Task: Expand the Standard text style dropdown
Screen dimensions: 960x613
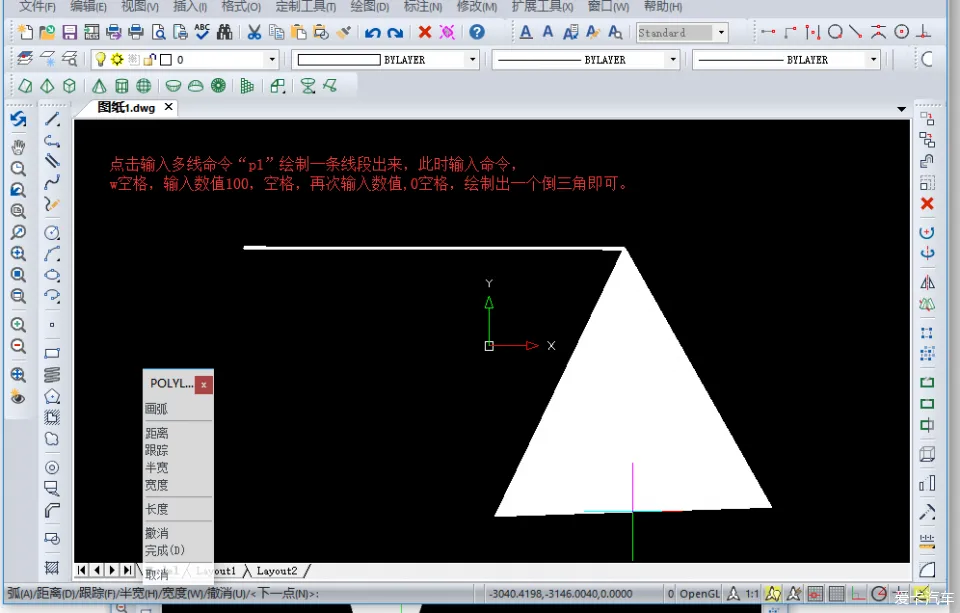Action: pyautogui.click(x=721, y=32)
